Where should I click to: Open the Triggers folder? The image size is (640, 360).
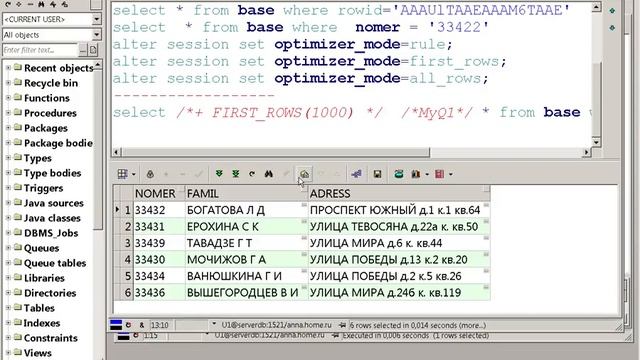[43, 188]
